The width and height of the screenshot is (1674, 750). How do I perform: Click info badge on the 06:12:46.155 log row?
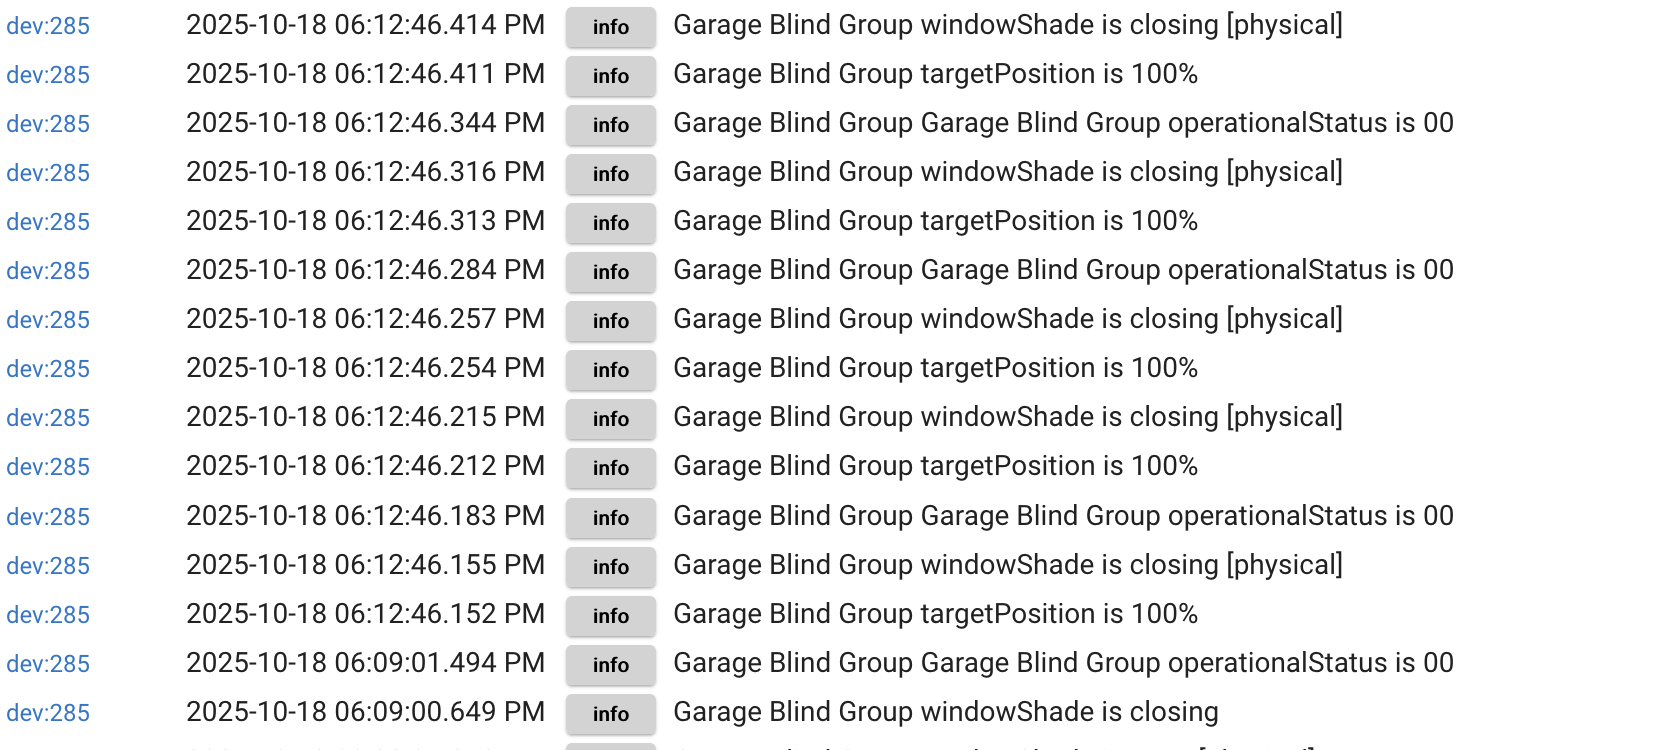click(x=610, y=567)
